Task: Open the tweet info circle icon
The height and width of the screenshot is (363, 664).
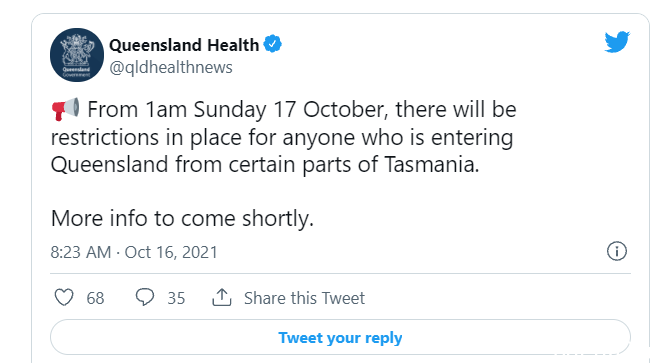Action: click(617, 251)
